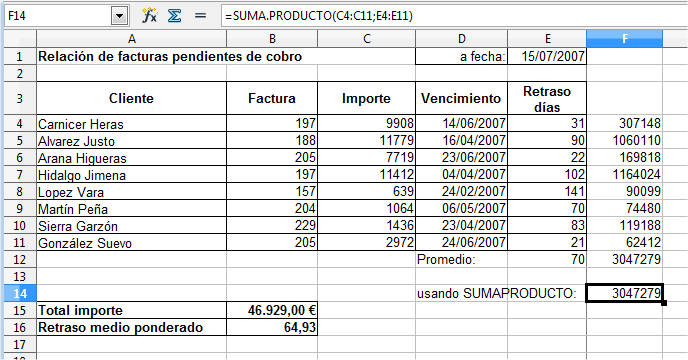Select the 'Alvarez Justo' cell
This screenshot has width=688, height=360.
click(132, 140)
